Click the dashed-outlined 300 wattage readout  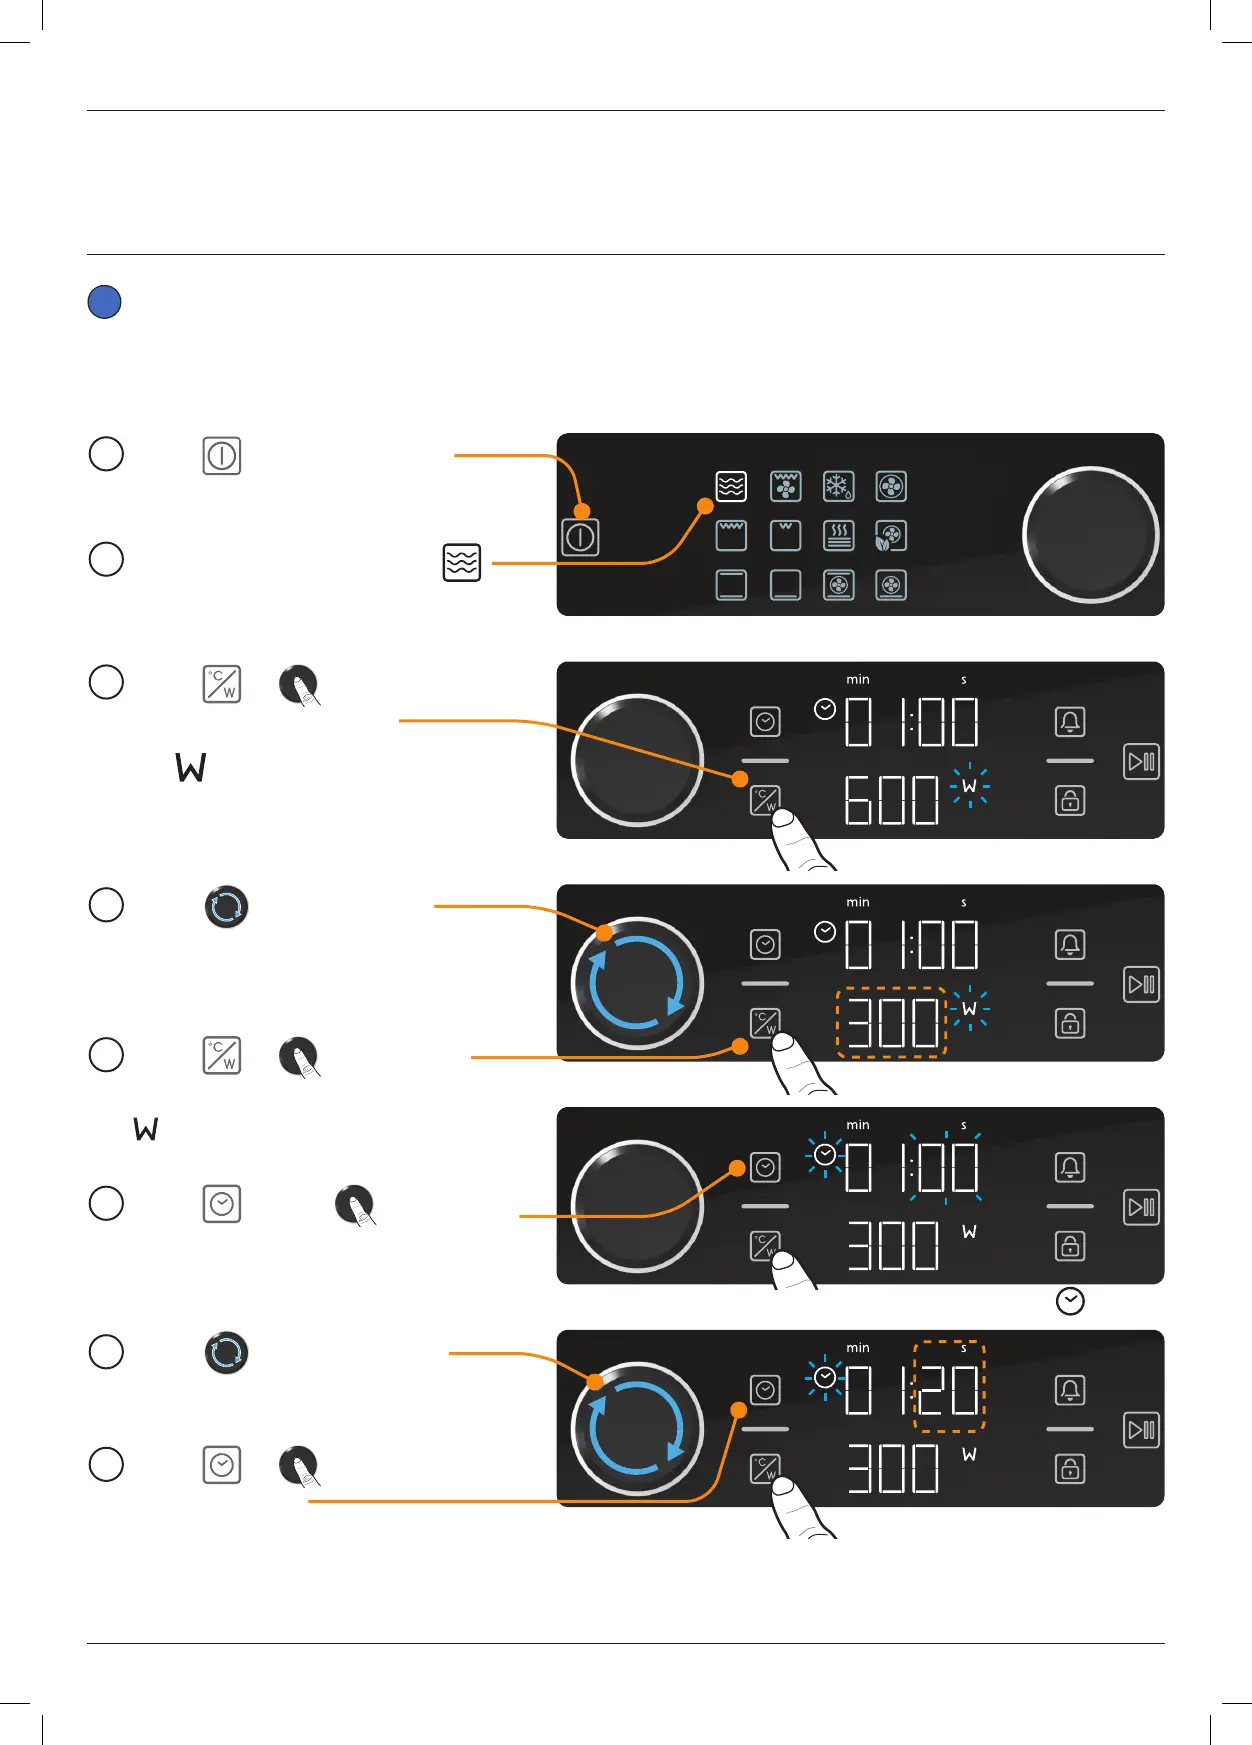pos(891,1022)
